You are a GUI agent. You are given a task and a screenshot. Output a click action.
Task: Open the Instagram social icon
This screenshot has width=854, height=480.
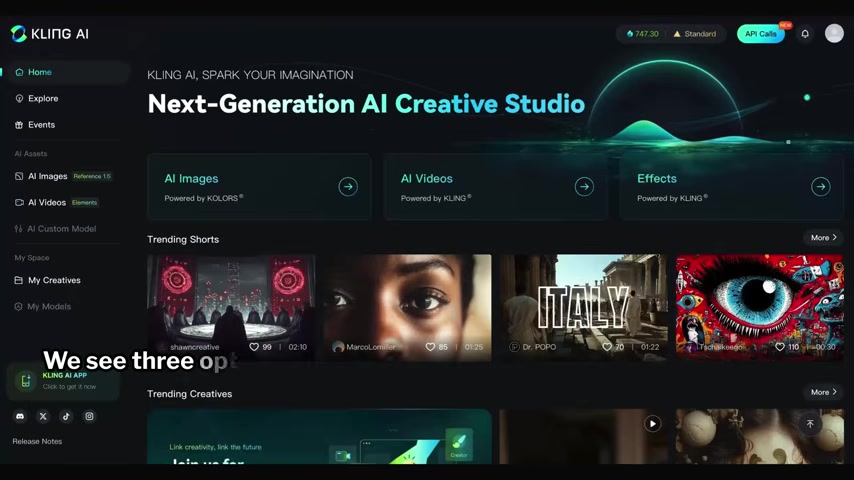click(89, 416)
